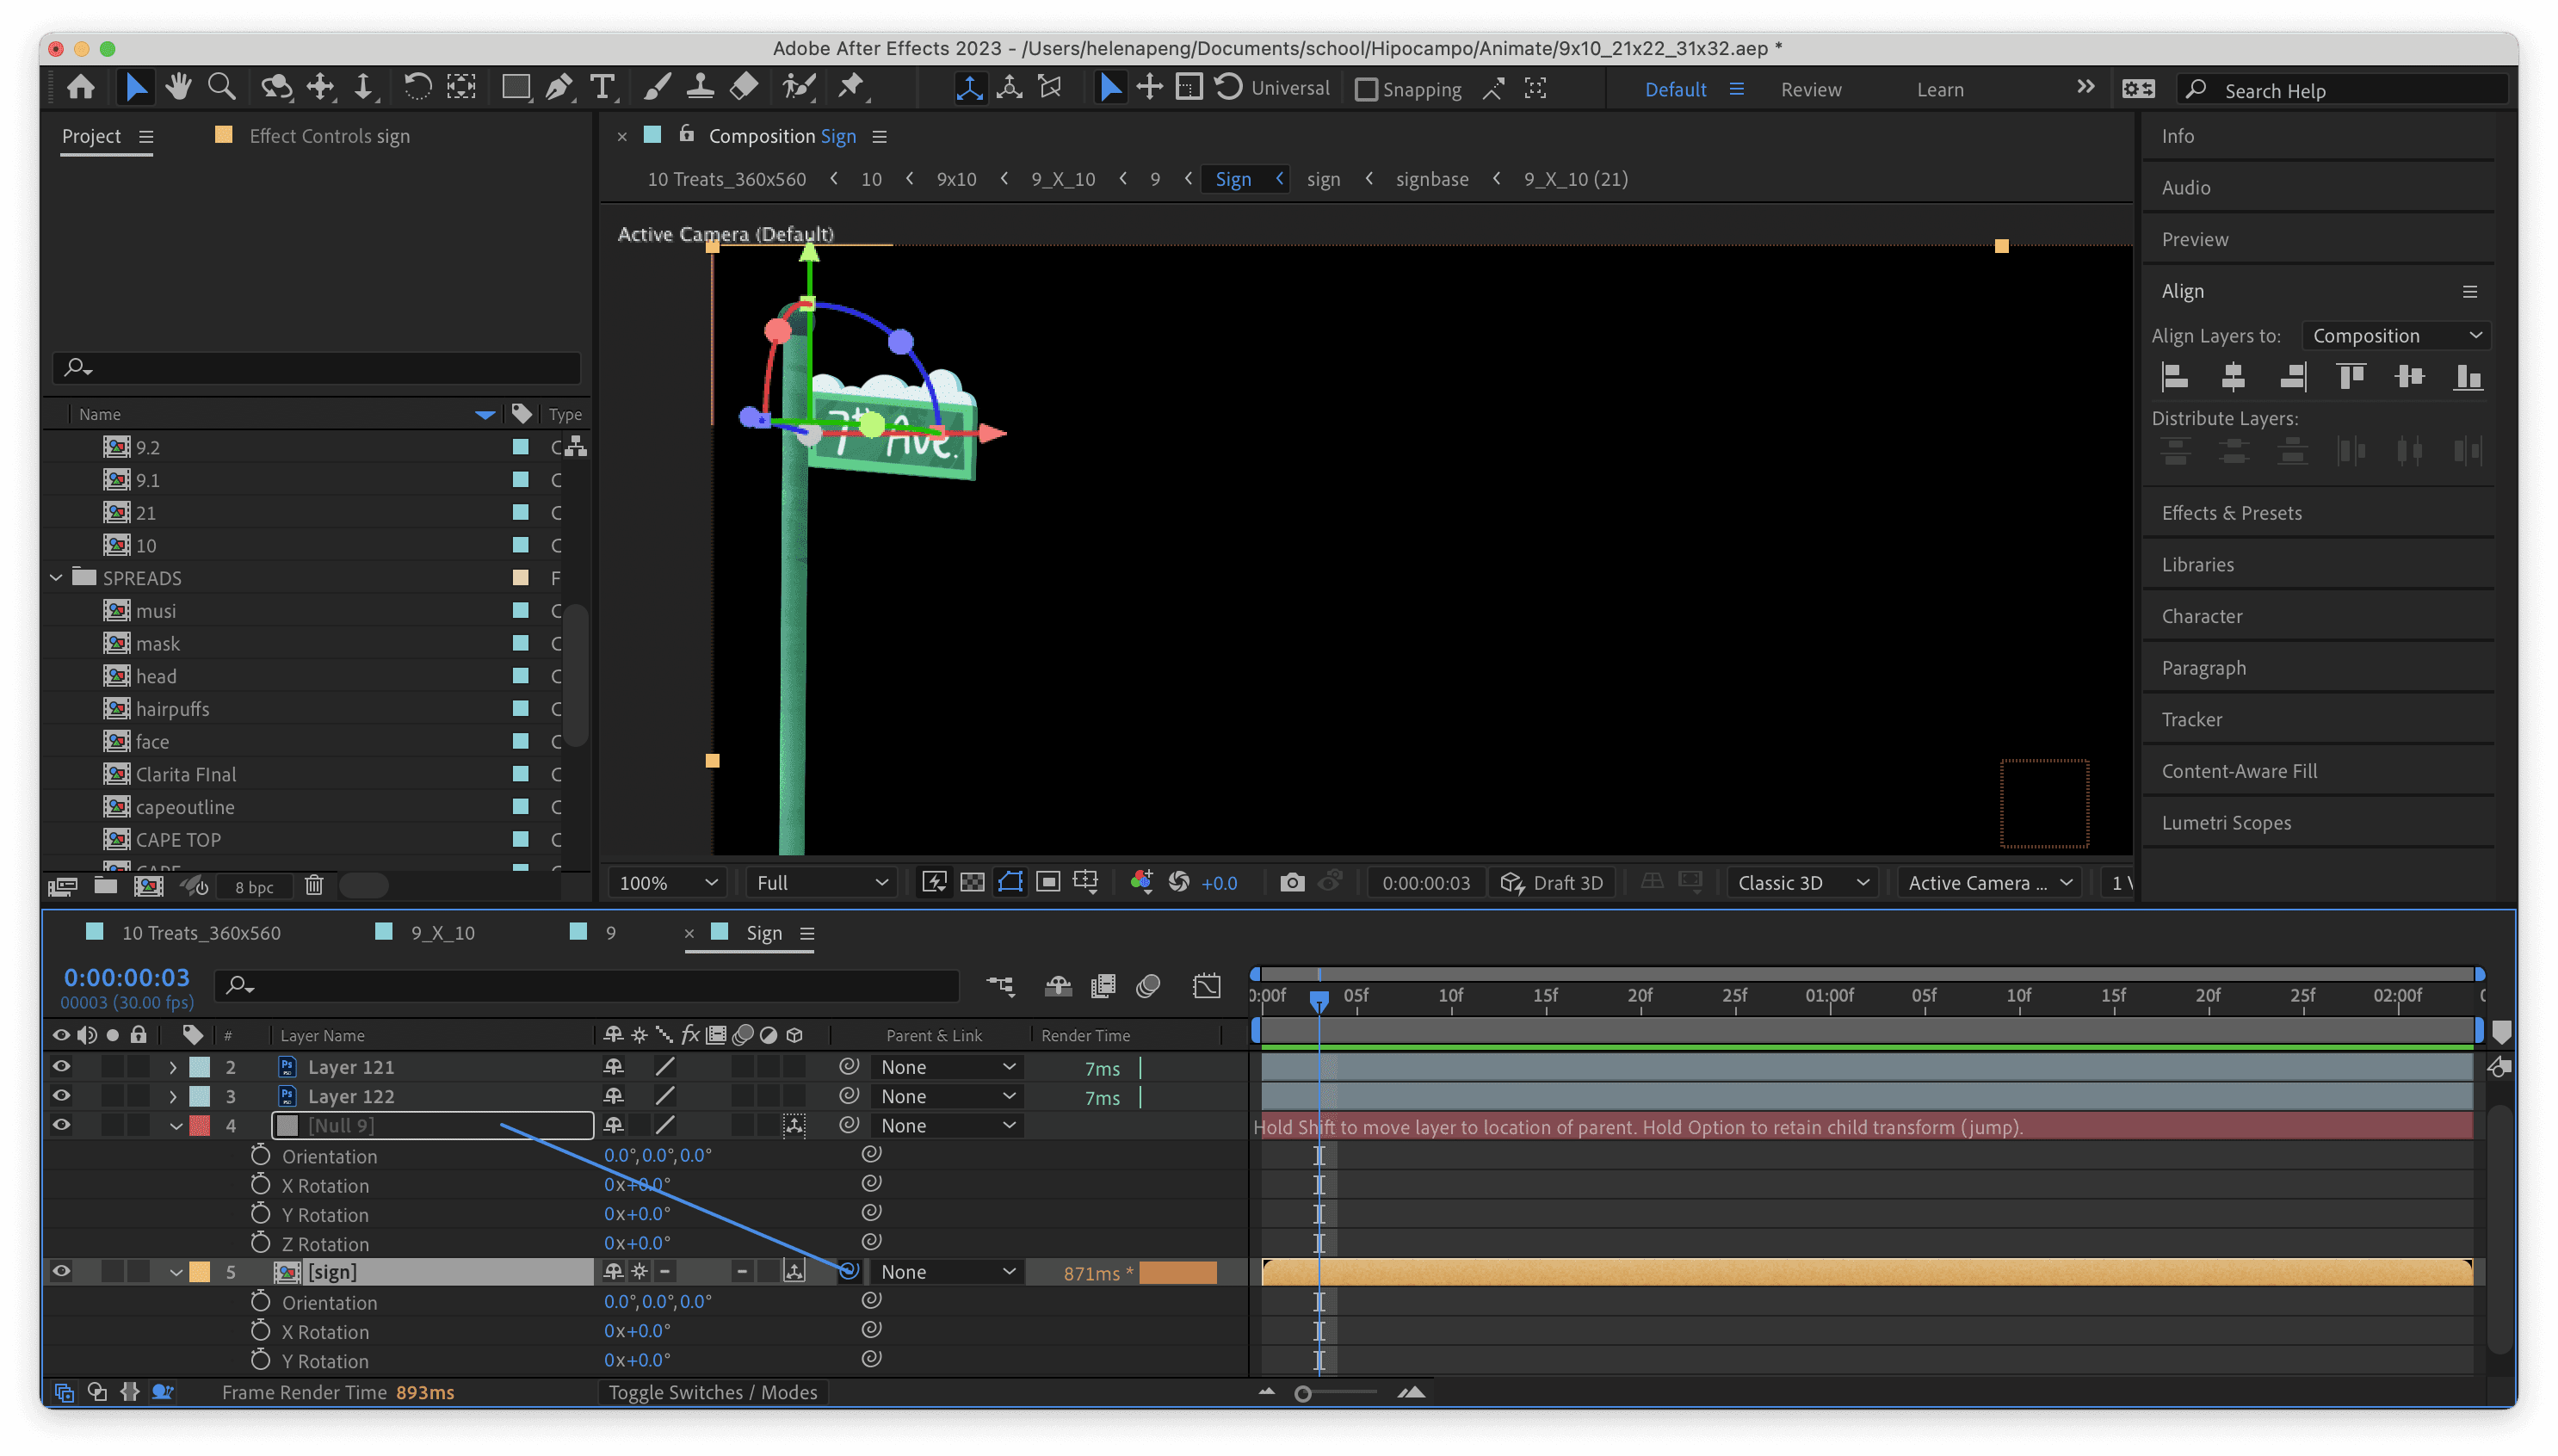The height and width of the screenshot is (1456, 2558).
Task: Hide Layer 121 using eye icon
Action: point(61,1066)
